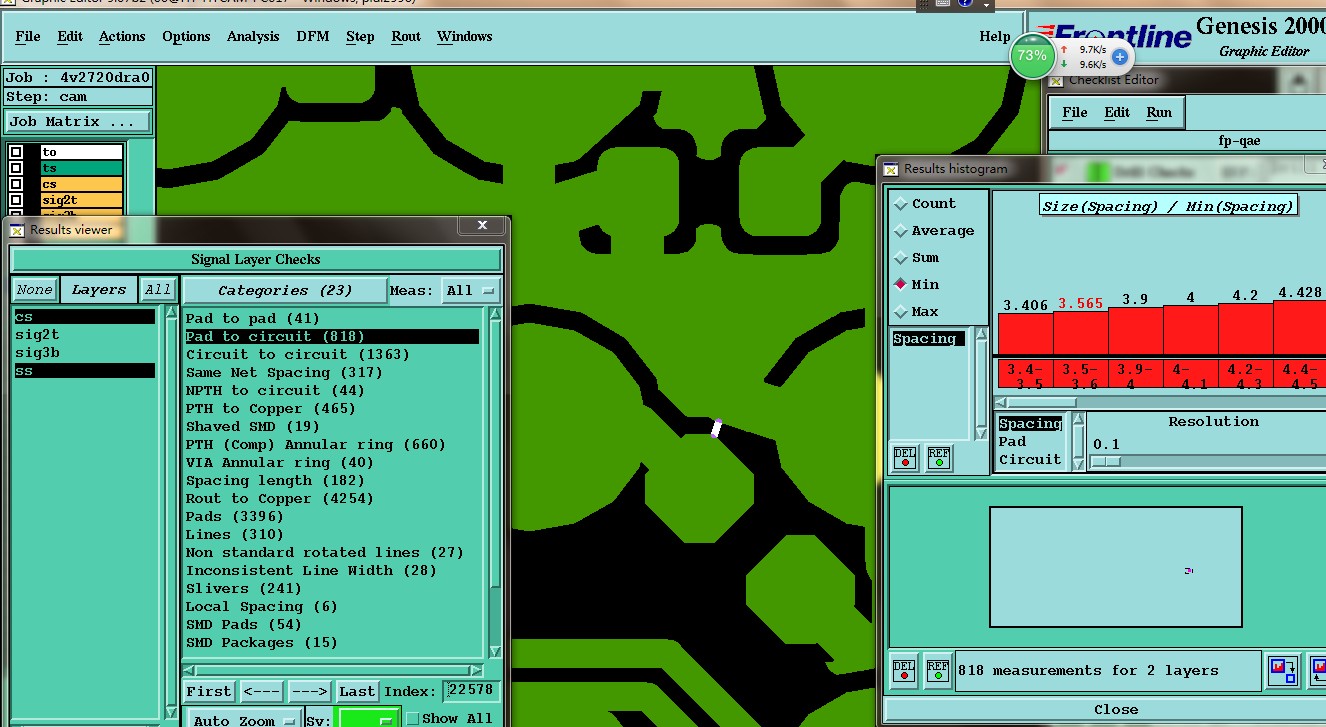The image size is (1326, 727).
Task: Open the Auto Zoom dropdown
Action: click(x=244, y=720)
